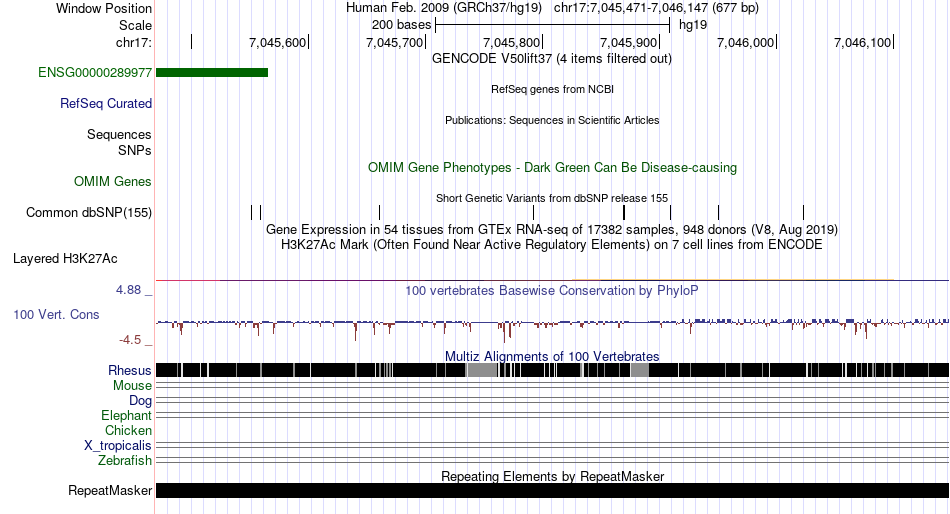Click the Layered H3K27Ac track label
Viewport: 950px width, 514px height.
(x=65, y=259)
